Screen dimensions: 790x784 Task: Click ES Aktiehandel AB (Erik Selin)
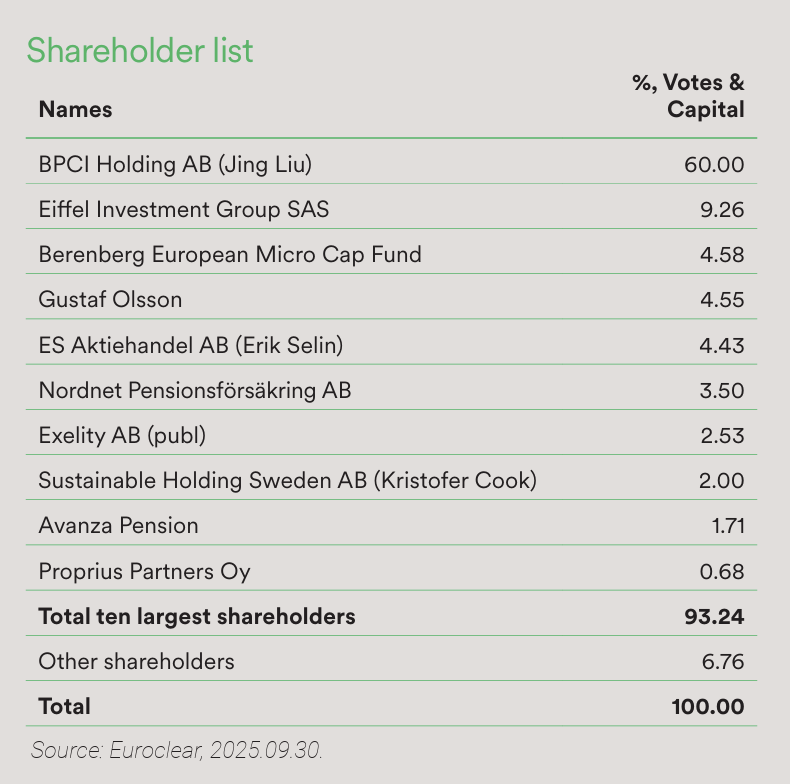pyautogui.click(x=191, y=345)
